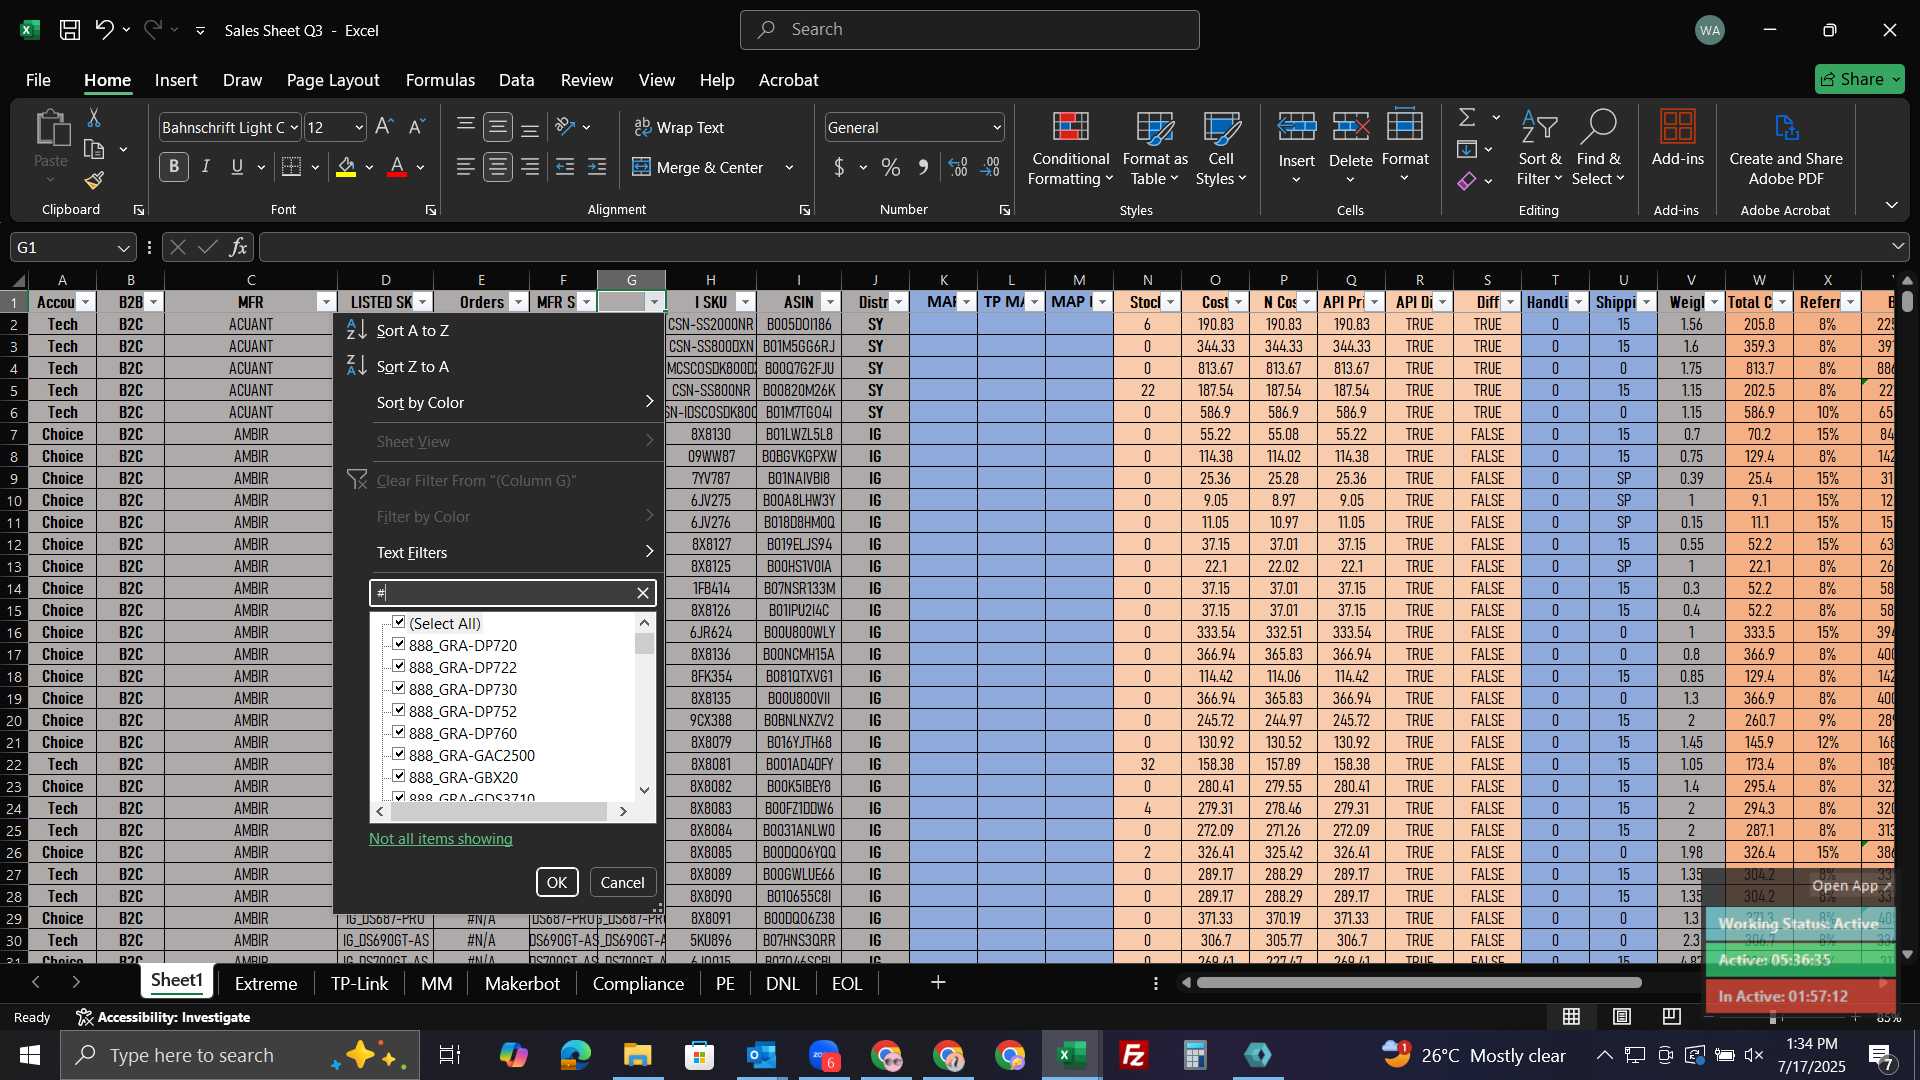
Task: Open the Data ribbon tab
Action: tap(516, 80)
